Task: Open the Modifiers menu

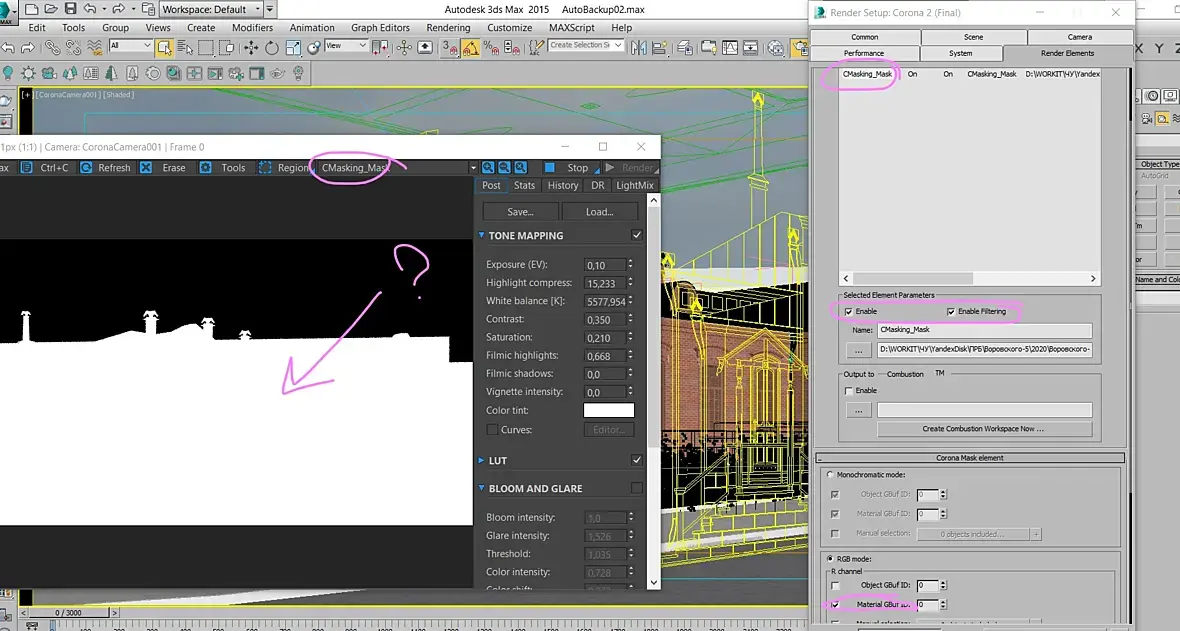Action: [x=252, y=27]
